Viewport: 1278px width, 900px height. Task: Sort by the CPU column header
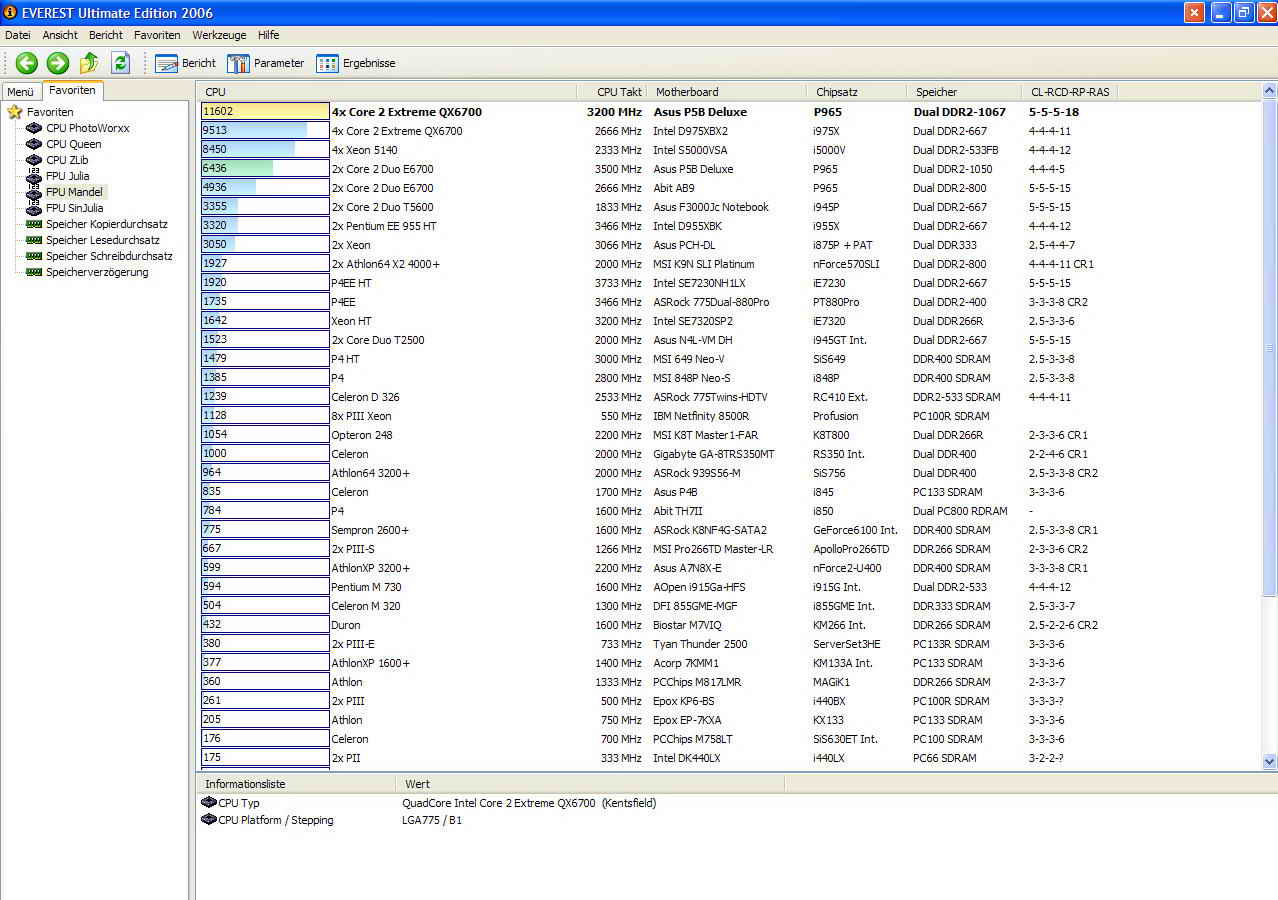388,92
